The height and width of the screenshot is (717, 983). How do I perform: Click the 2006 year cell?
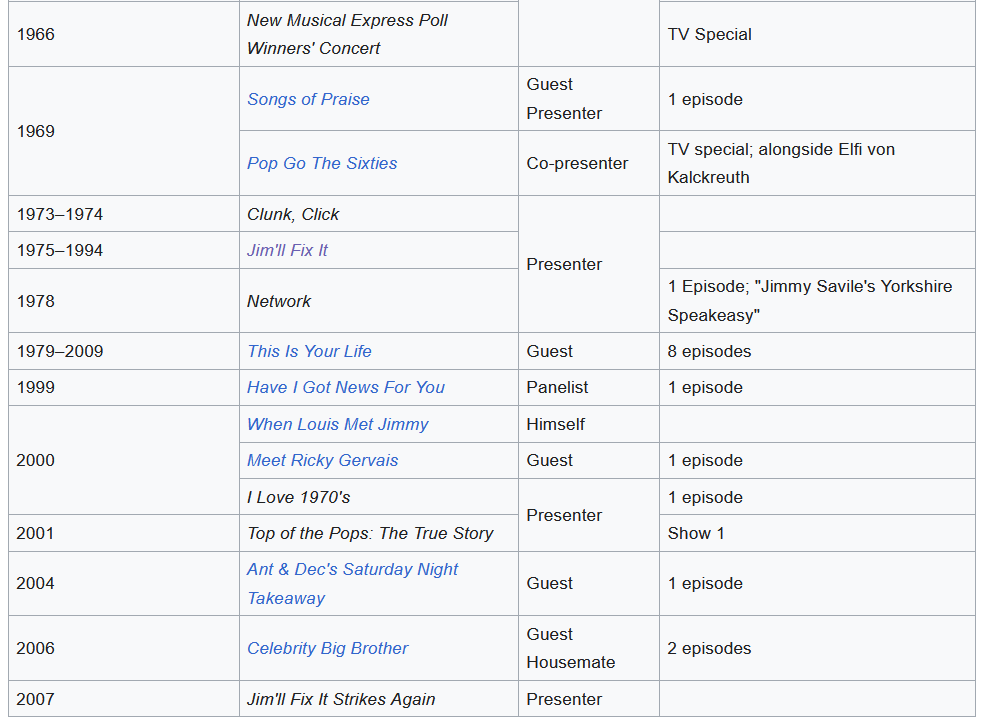coord(124,648)
